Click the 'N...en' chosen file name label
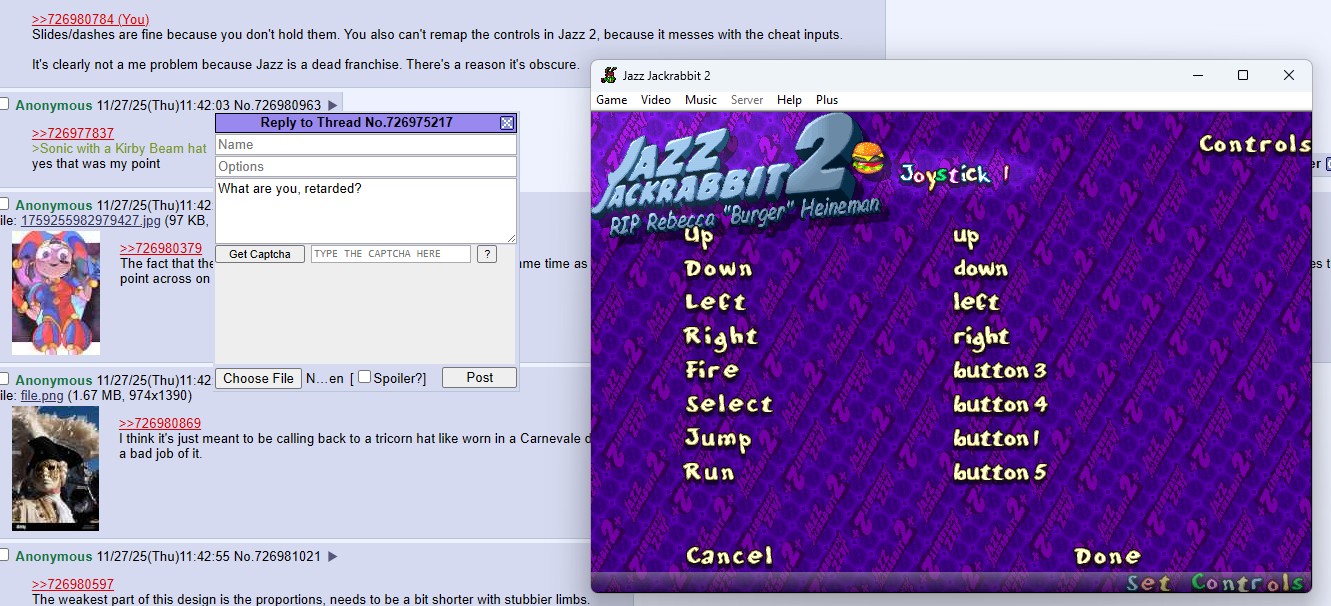The image size is (1331, 606). 325,378
